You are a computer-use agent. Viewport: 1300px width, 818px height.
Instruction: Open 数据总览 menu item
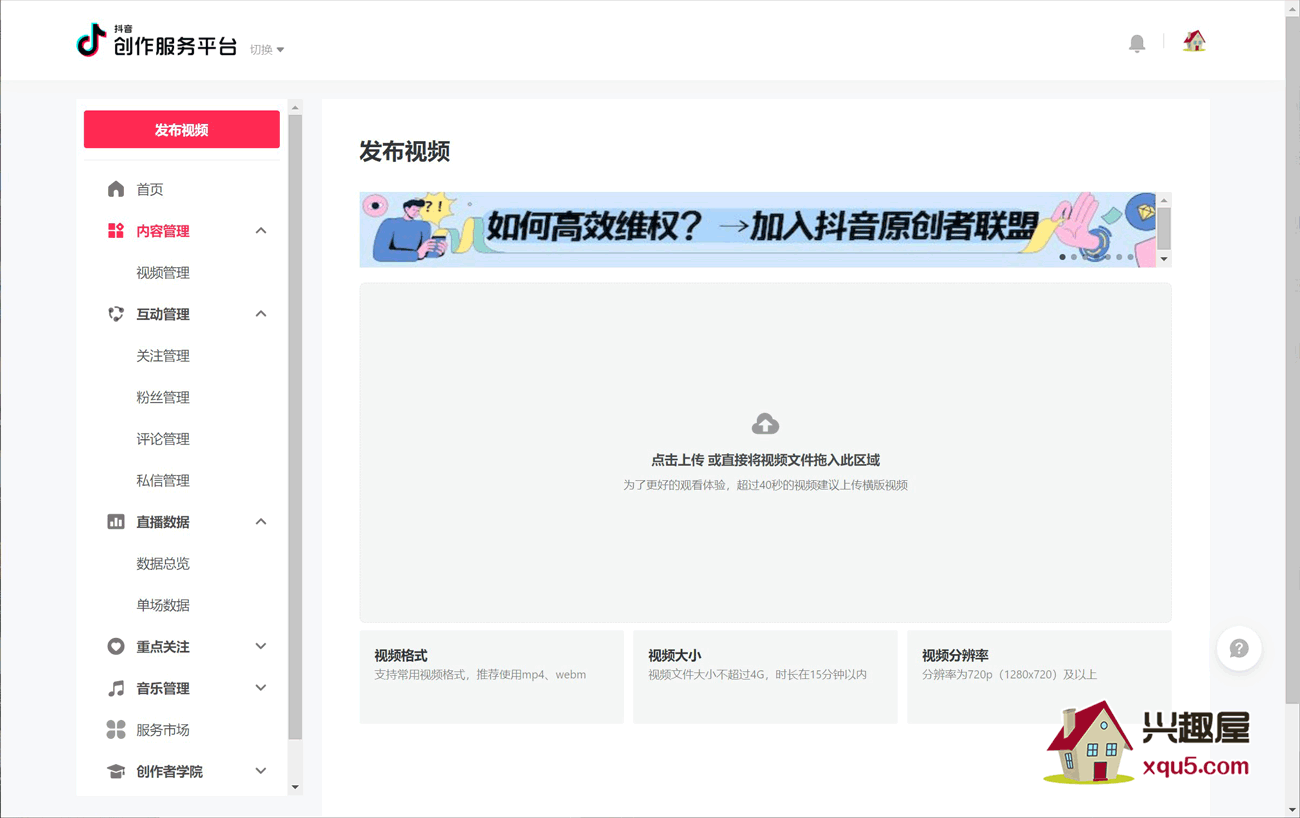(163, 564)
